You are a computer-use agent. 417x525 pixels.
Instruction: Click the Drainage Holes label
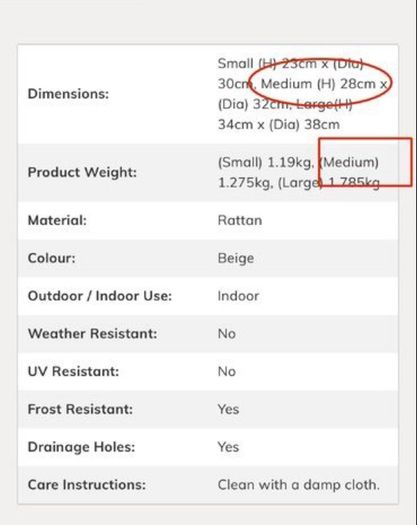pyautogui.click(x=81, y=447)
